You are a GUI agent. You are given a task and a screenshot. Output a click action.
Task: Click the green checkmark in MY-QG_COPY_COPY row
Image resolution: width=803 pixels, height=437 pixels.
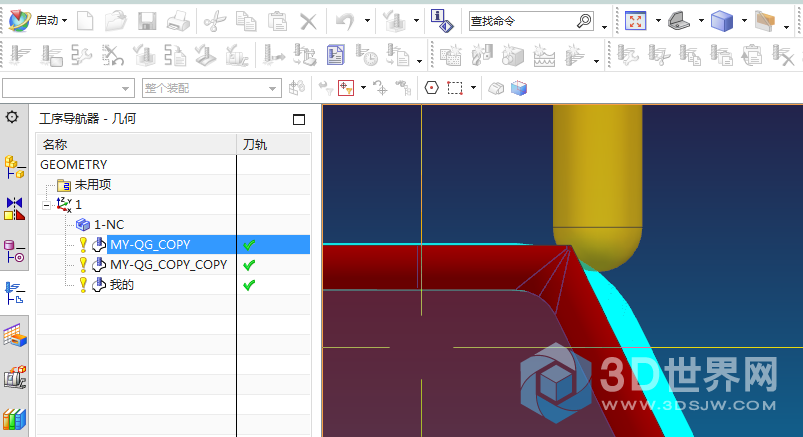pos(249,265)
